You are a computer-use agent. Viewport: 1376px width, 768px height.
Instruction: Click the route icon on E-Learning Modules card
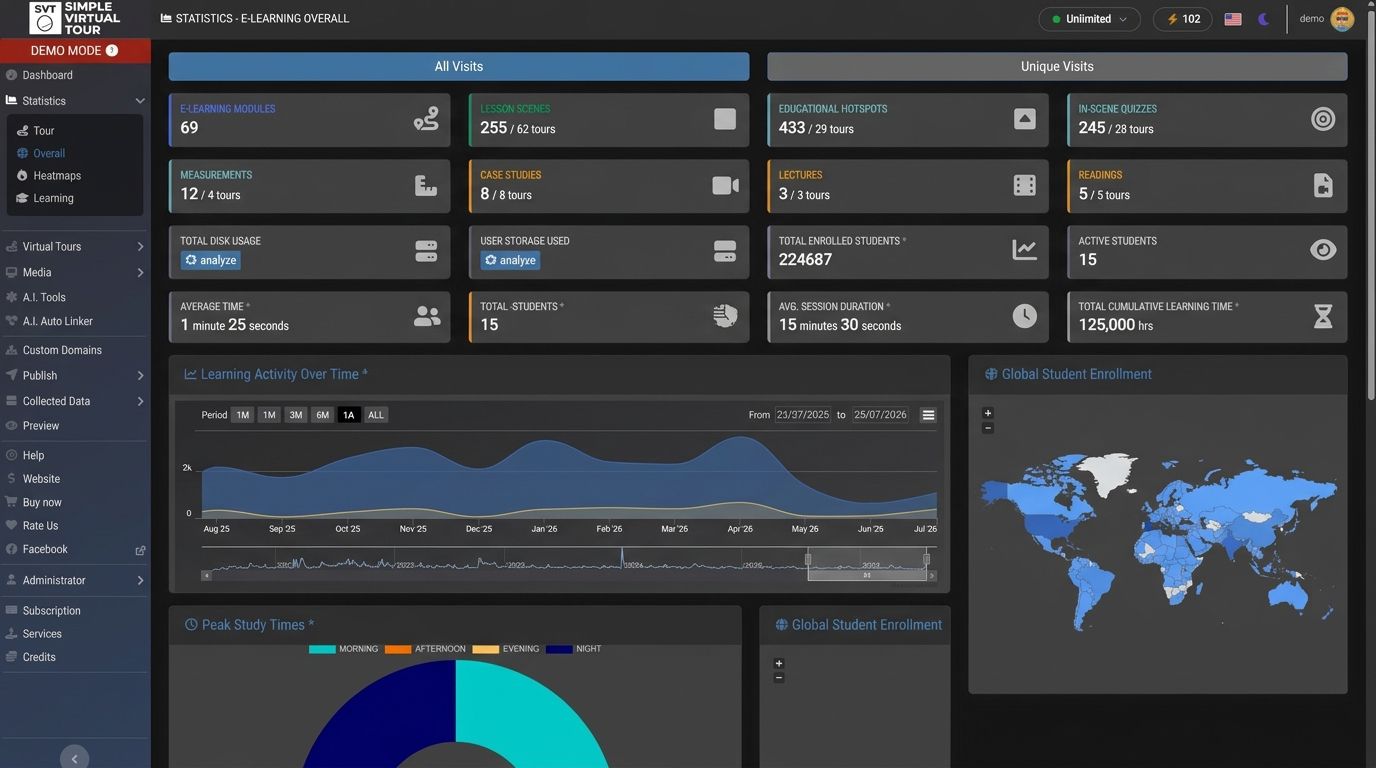coord(426,120)
